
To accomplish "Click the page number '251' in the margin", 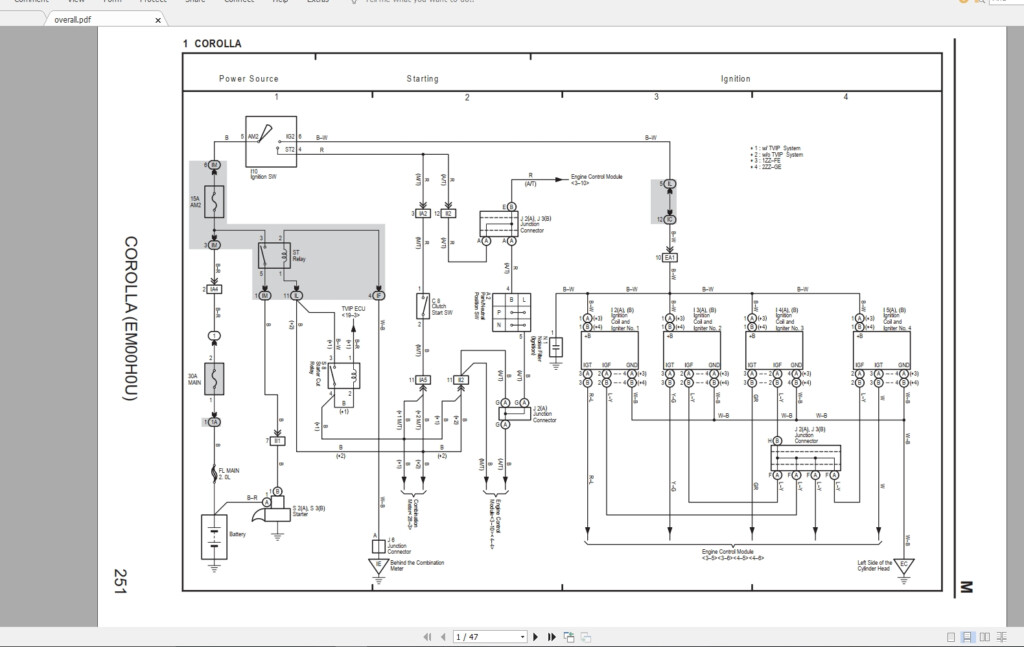I will click(120, 581).
